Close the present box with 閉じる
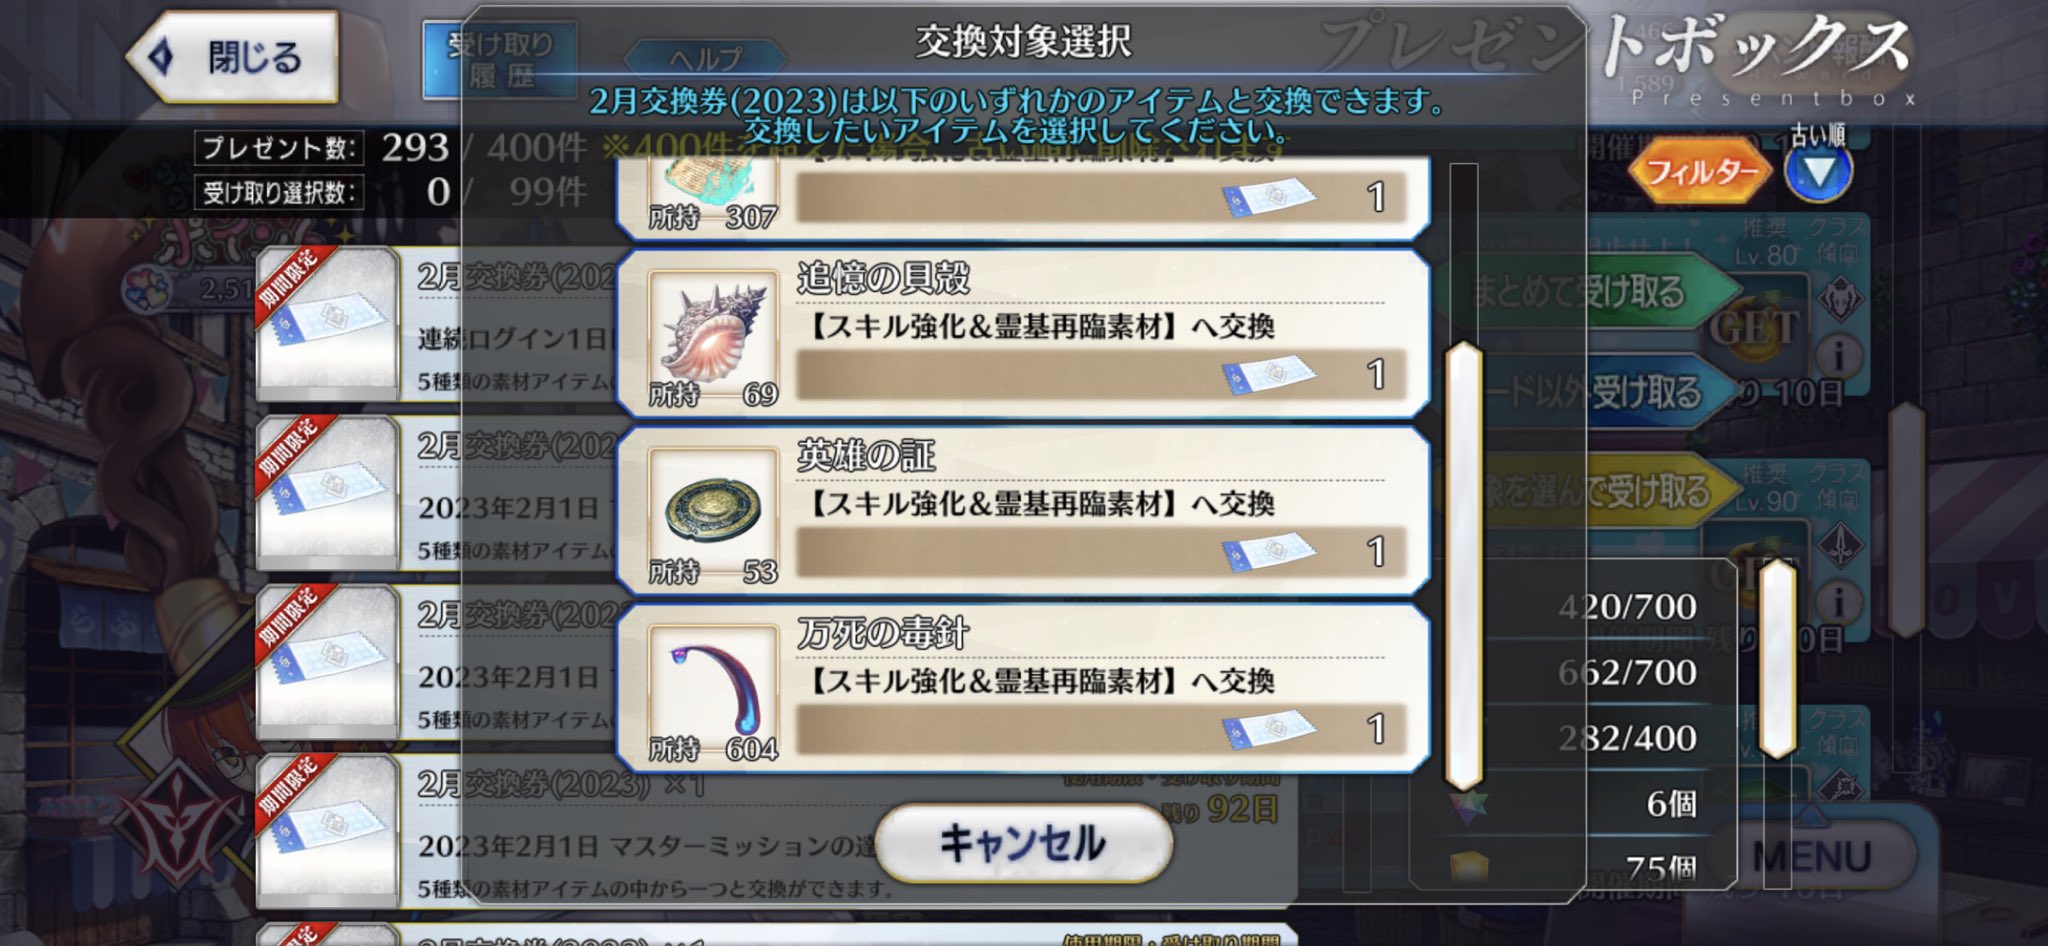The image size is (2048, 946). [x=232, y=57]
